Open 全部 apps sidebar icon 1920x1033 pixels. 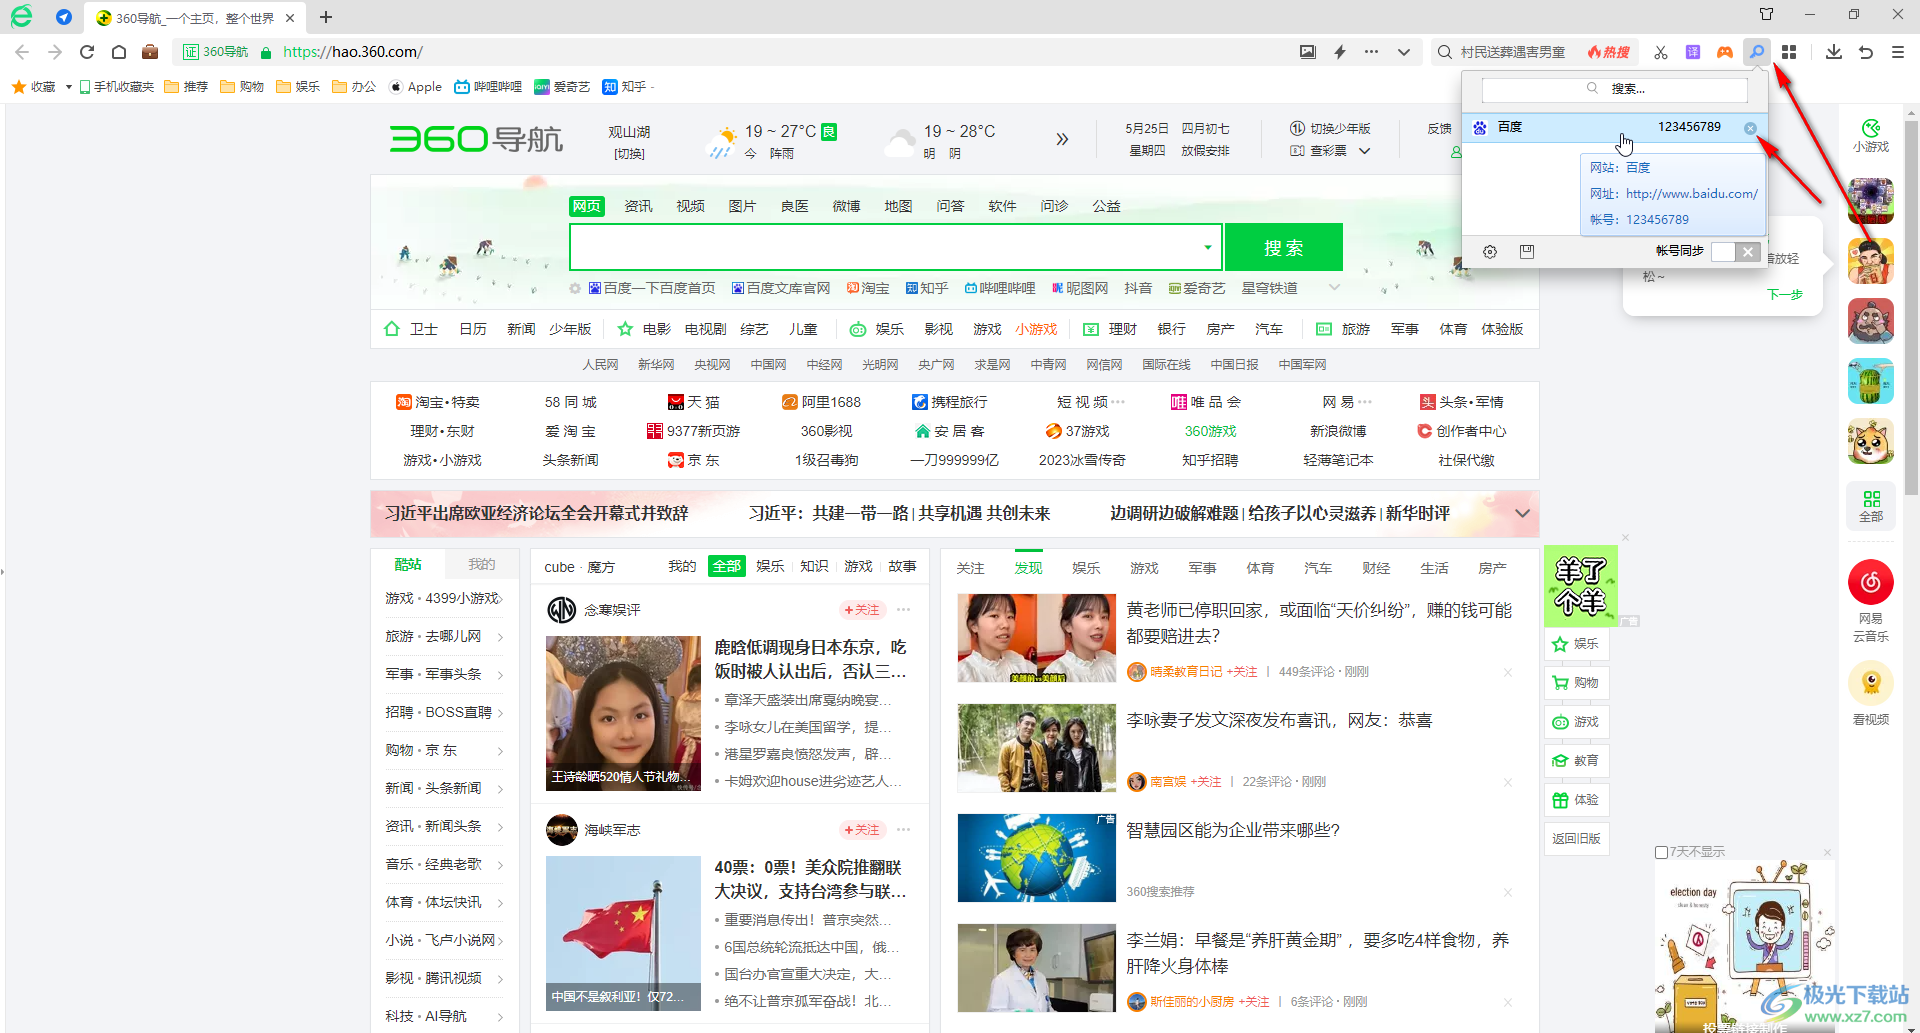(1871, 505)
